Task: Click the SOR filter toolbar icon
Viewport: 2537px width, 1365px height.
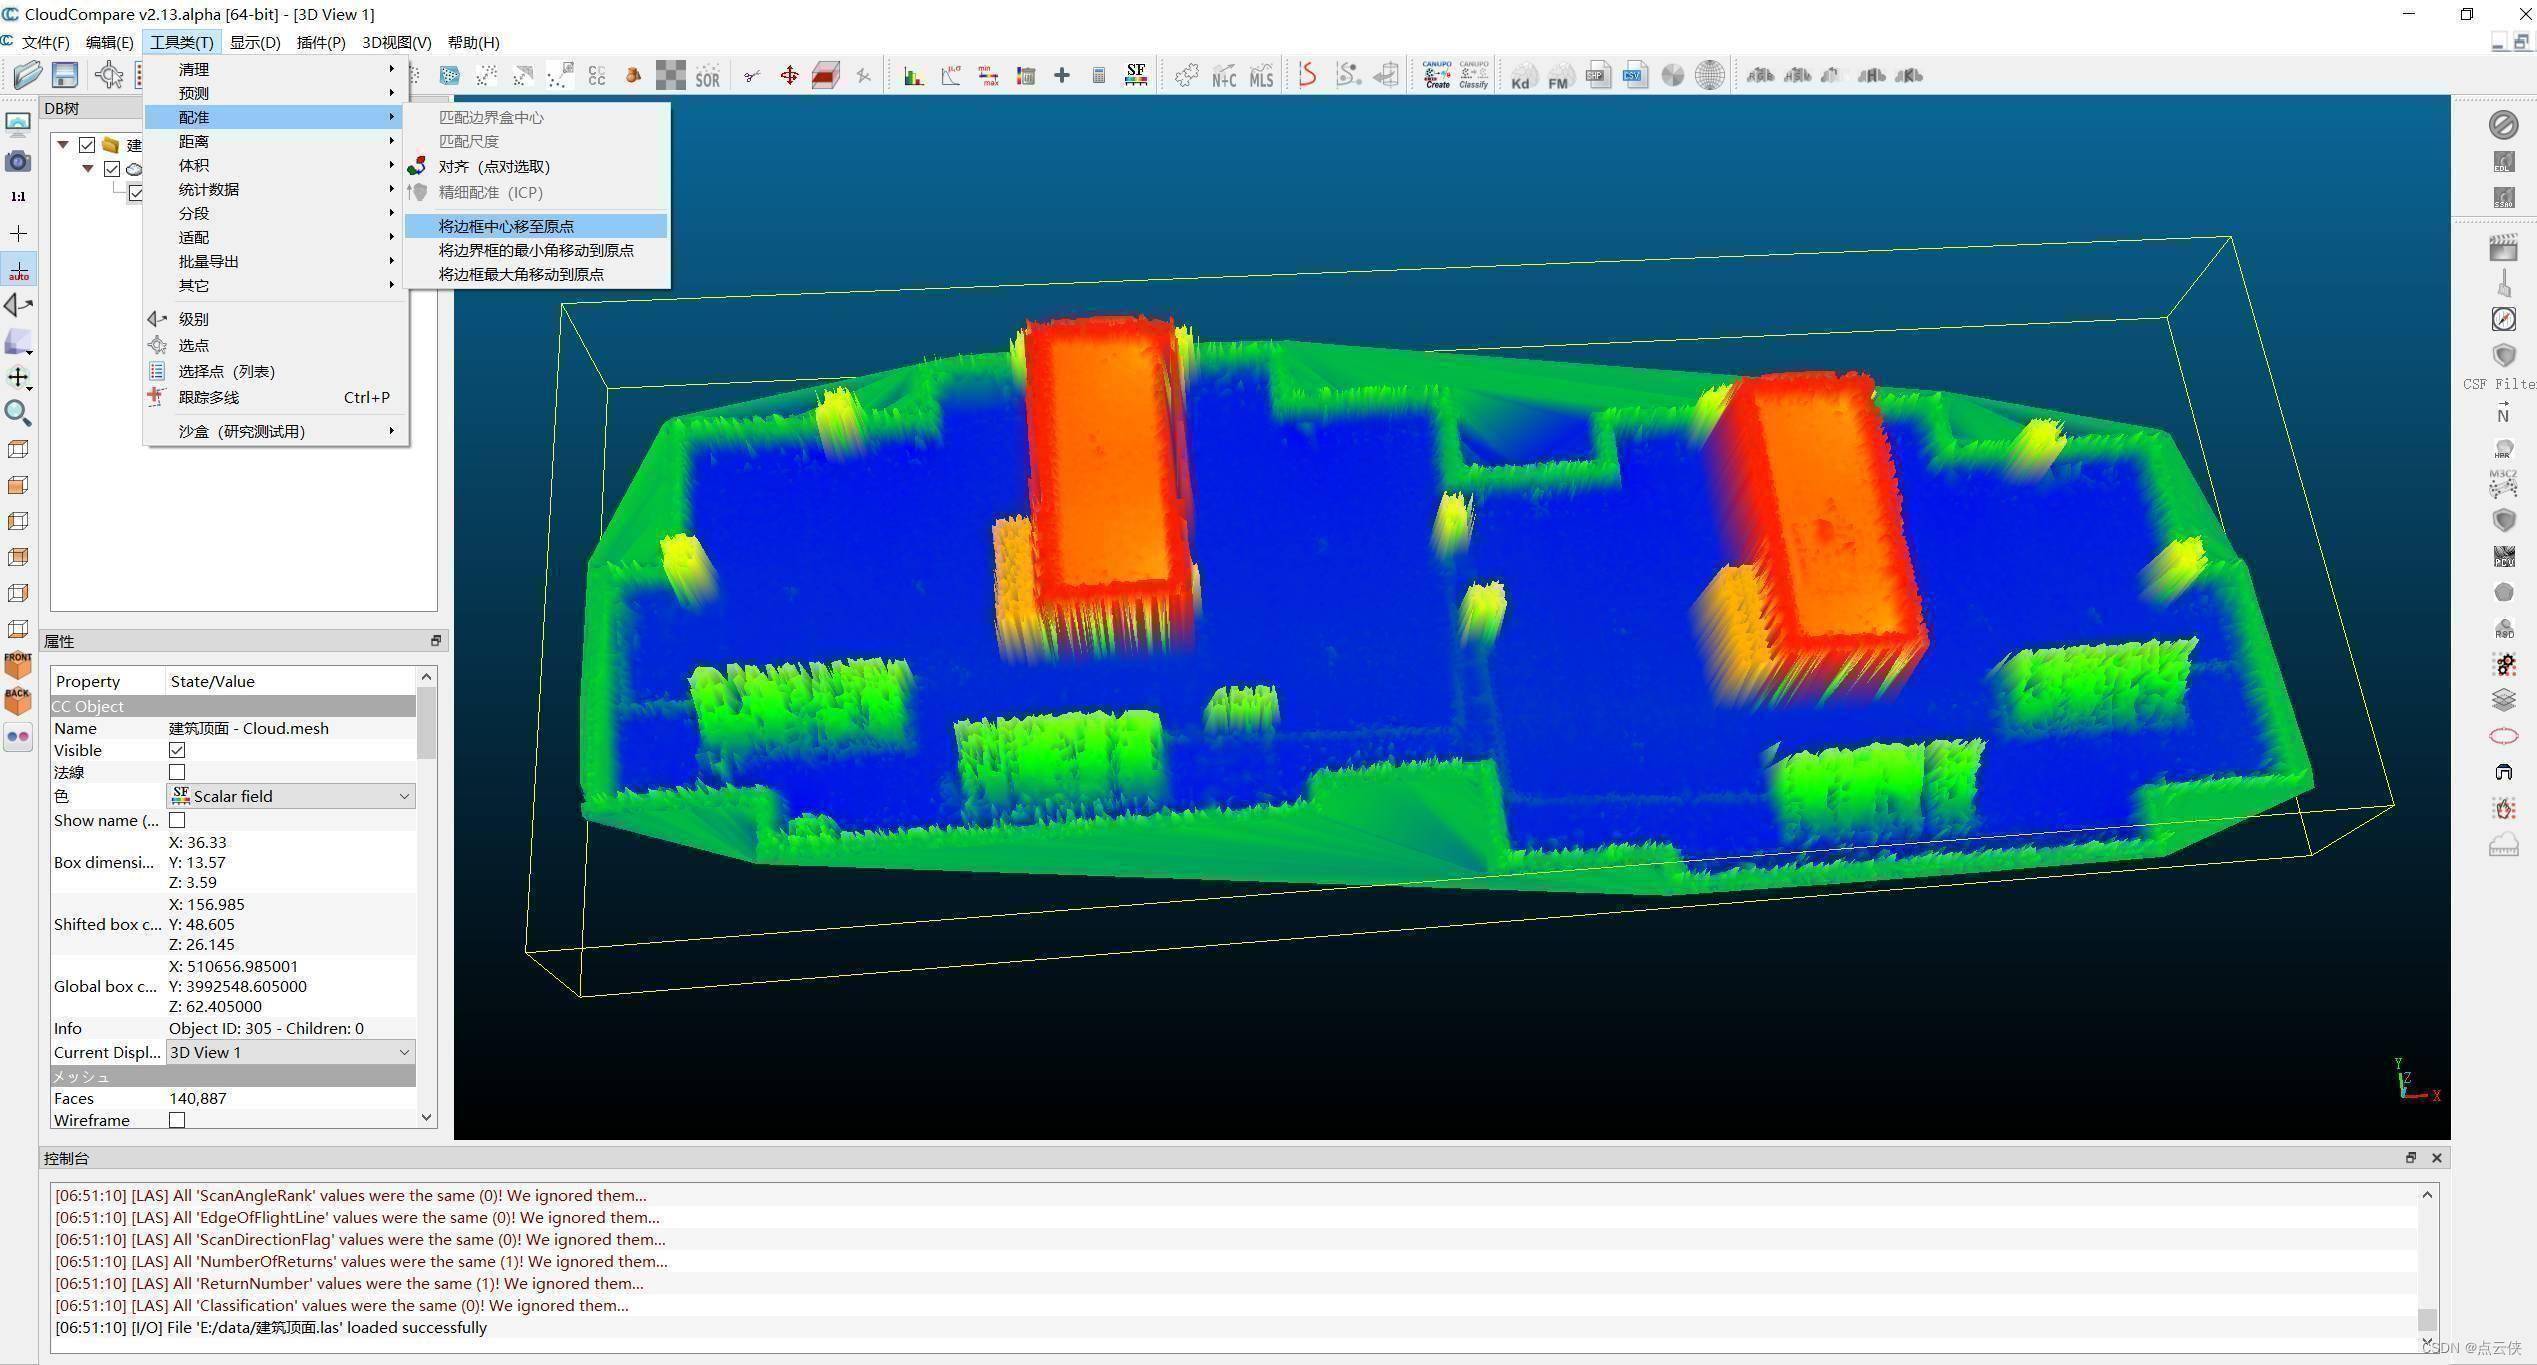Action: click(707, 76)
